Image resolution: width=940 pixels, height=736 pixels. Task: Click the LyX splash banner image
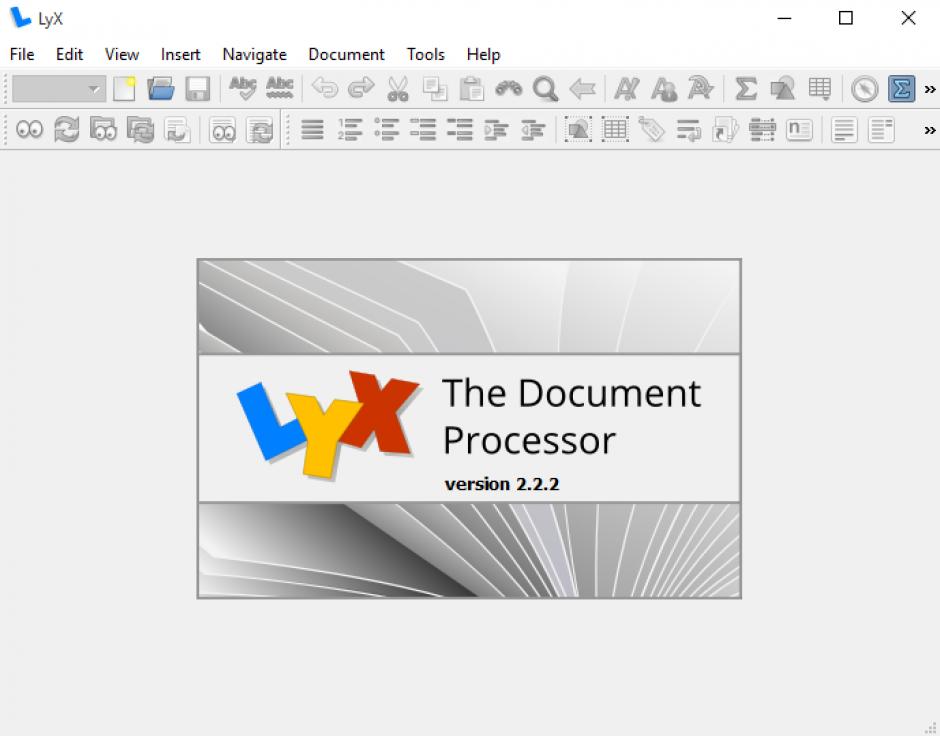(x=469, y=428)
